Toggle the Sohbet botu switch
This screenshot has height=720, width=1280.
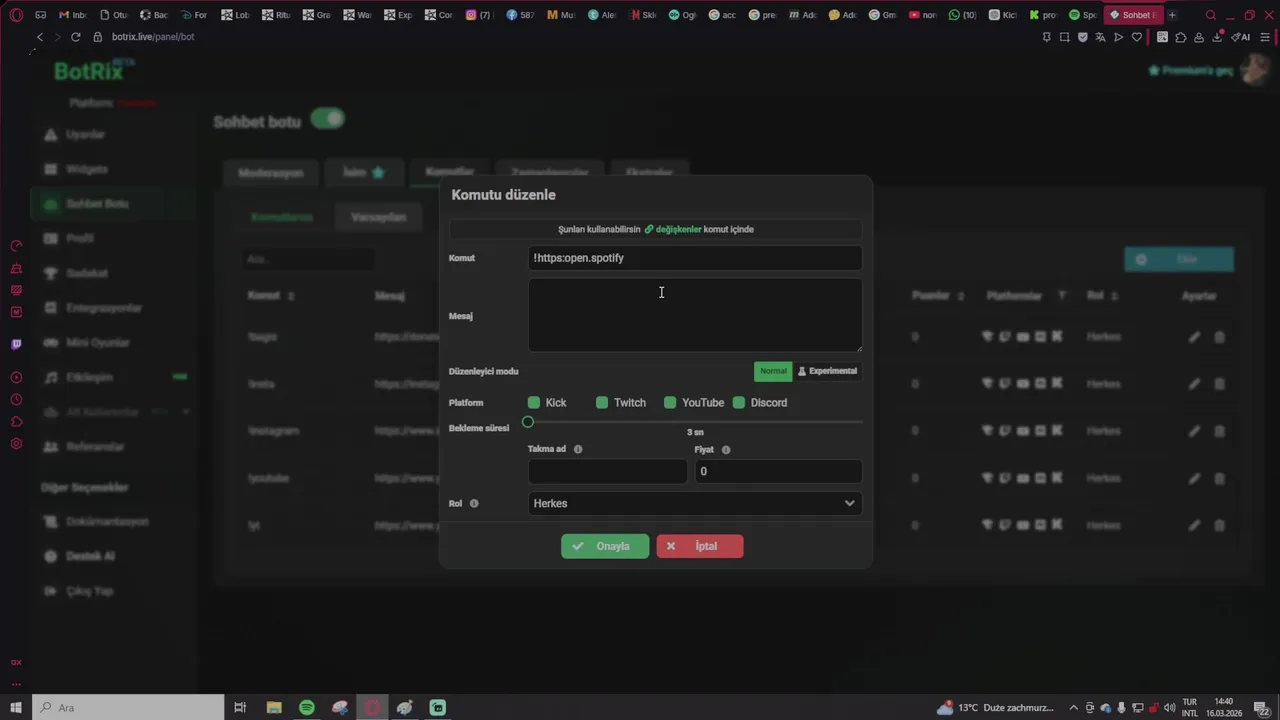[328, 119]
